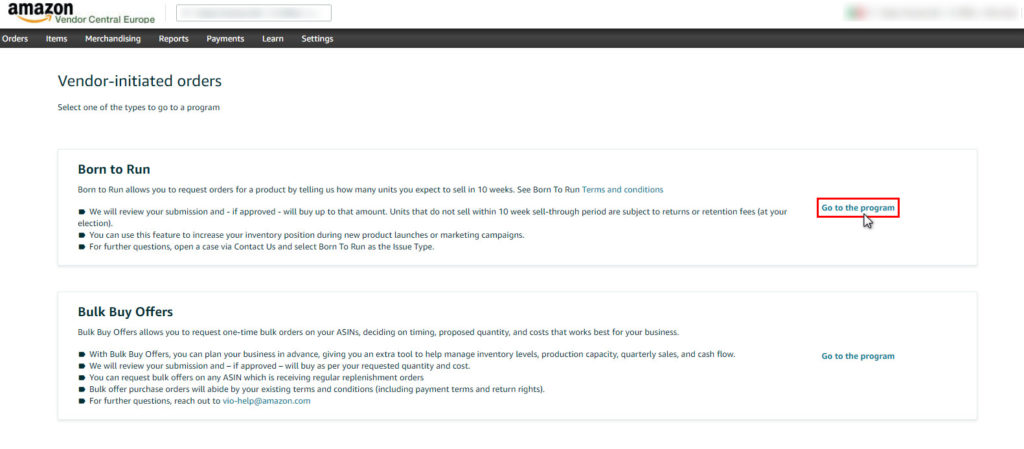Click the vio-help@amazon.com email link

pos(266,401)
